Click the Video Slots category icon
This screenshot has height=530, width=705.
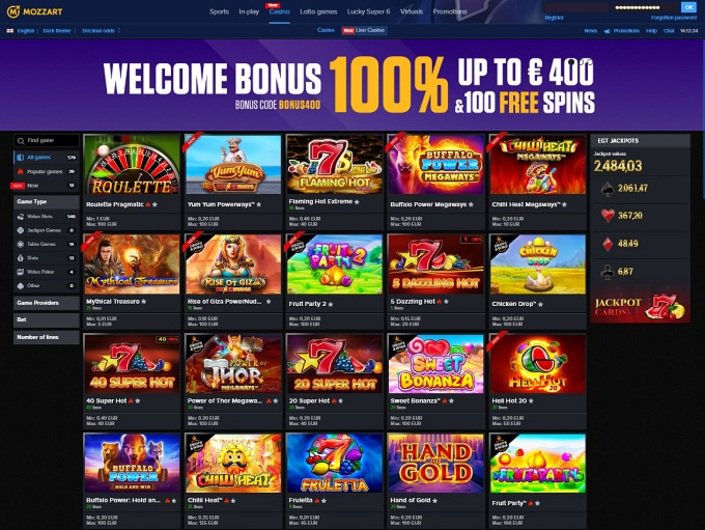point(20,216)
